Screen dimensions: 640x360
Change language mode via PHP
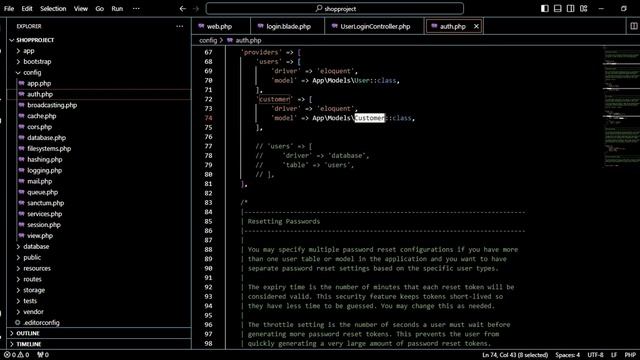pyautogui.click(x=630, y=355)
